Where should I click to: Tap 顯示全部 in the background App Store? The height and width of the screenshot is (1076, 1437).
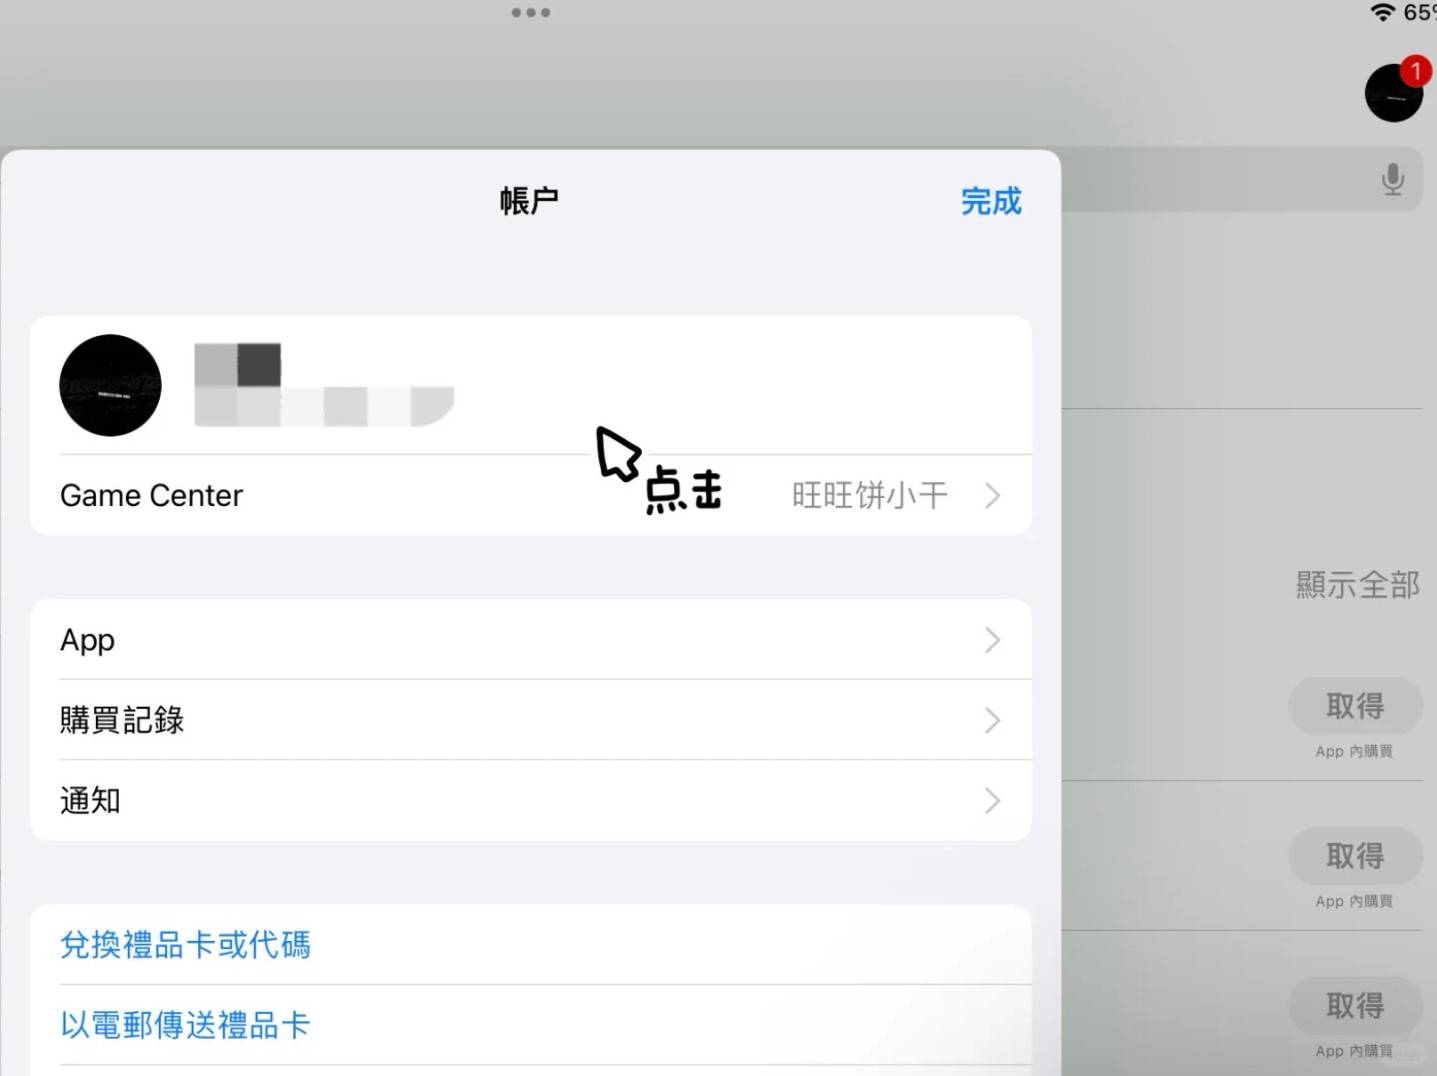pos(1357,584)
